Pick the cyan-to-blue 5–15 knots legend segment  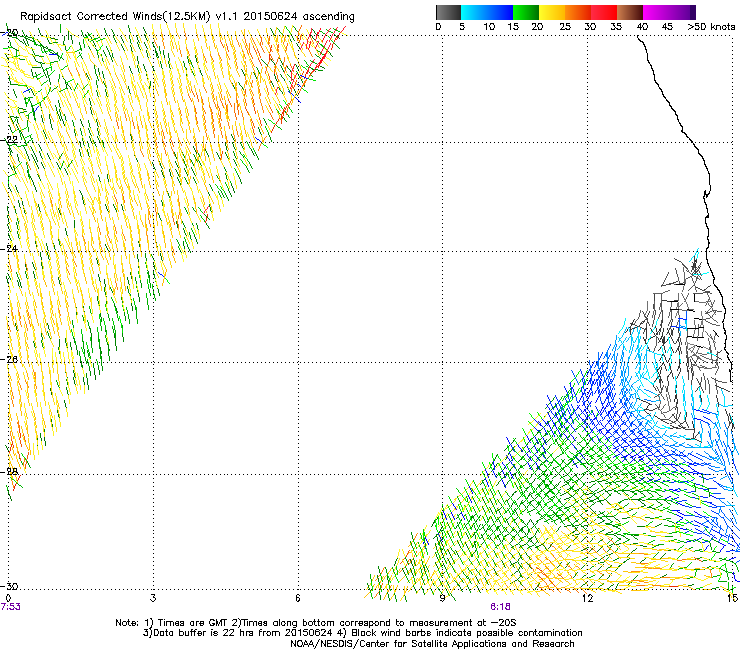coord(487,12)
